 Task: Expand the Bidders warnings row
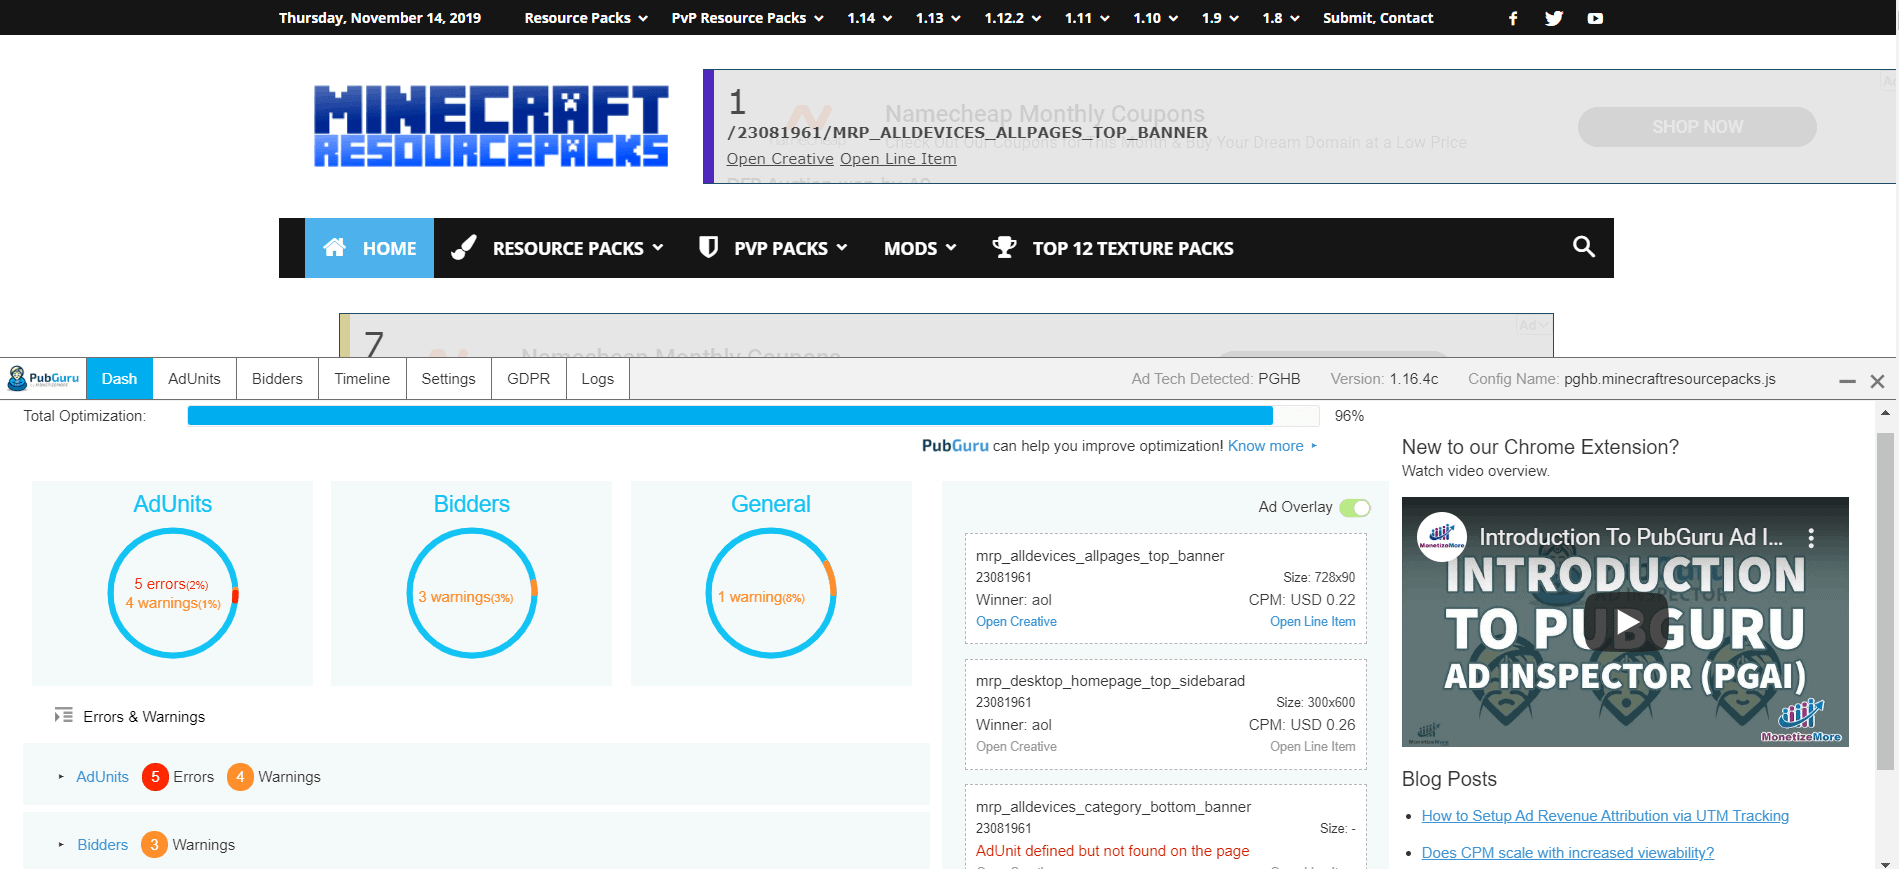point(61,845)
